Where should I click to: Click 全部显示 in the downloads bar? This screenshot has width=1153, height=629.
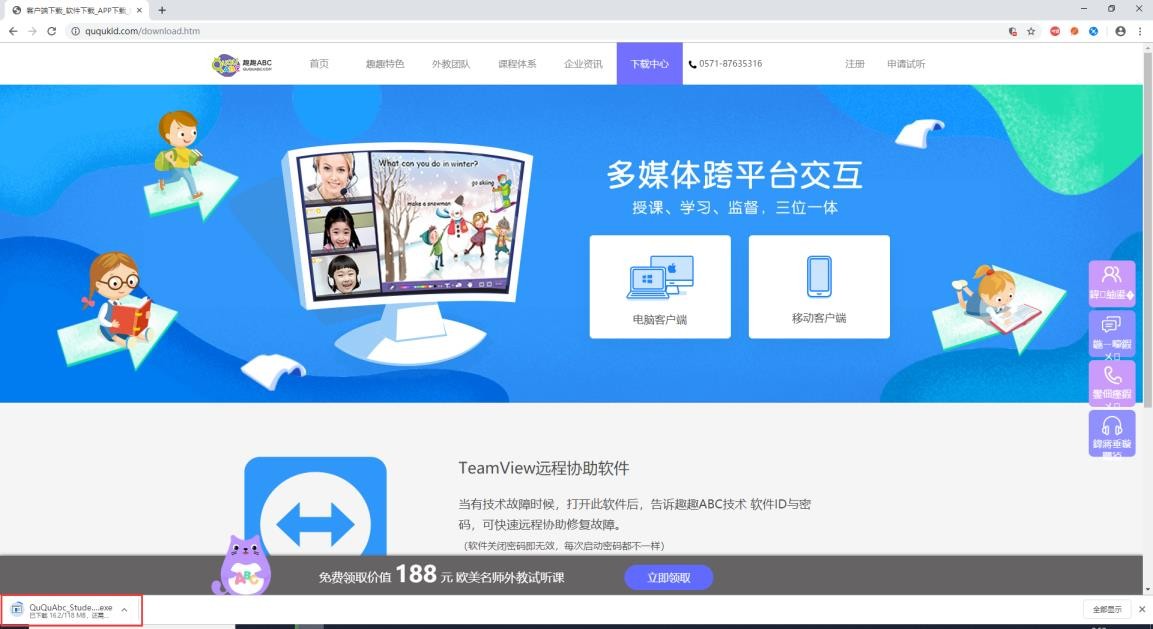pyautogui.click(x=1107, y=609)
